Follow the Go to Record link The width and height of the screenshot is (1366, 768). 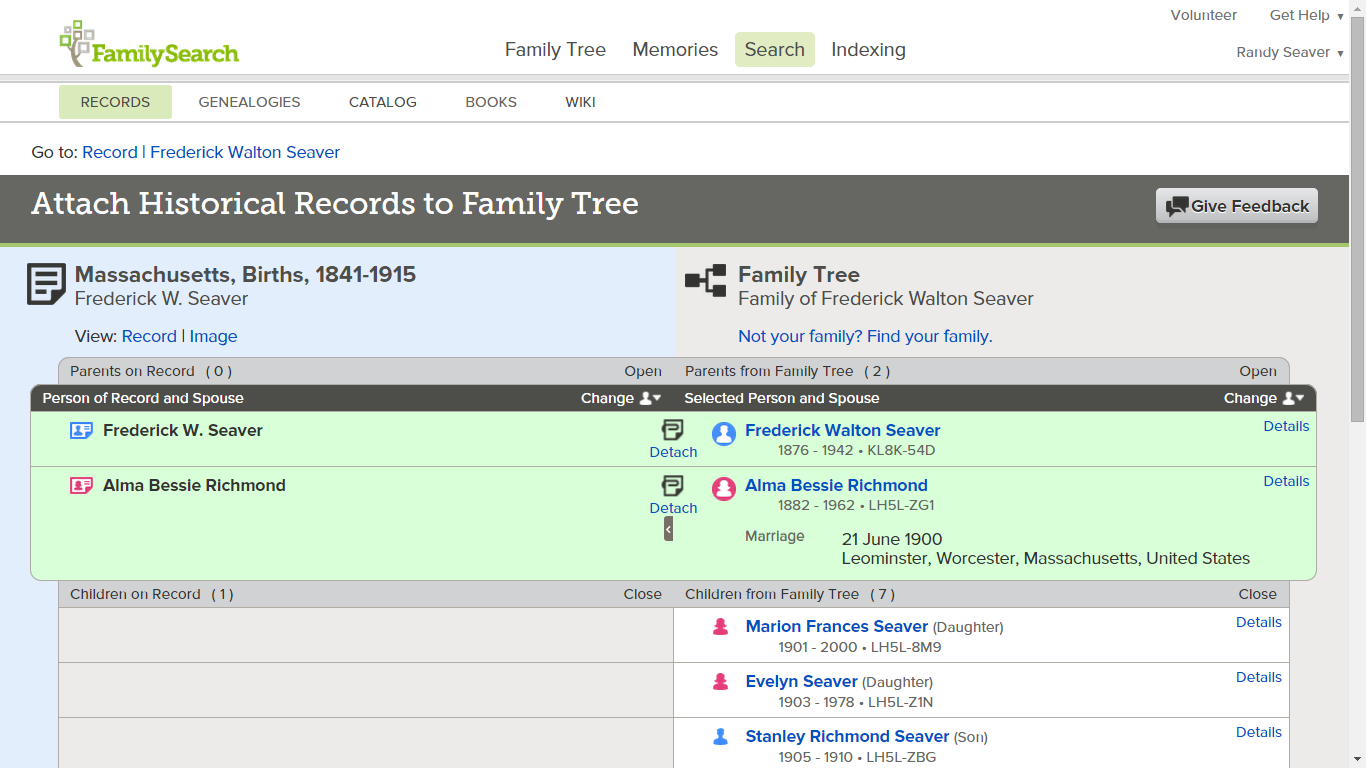click(110, 152)
